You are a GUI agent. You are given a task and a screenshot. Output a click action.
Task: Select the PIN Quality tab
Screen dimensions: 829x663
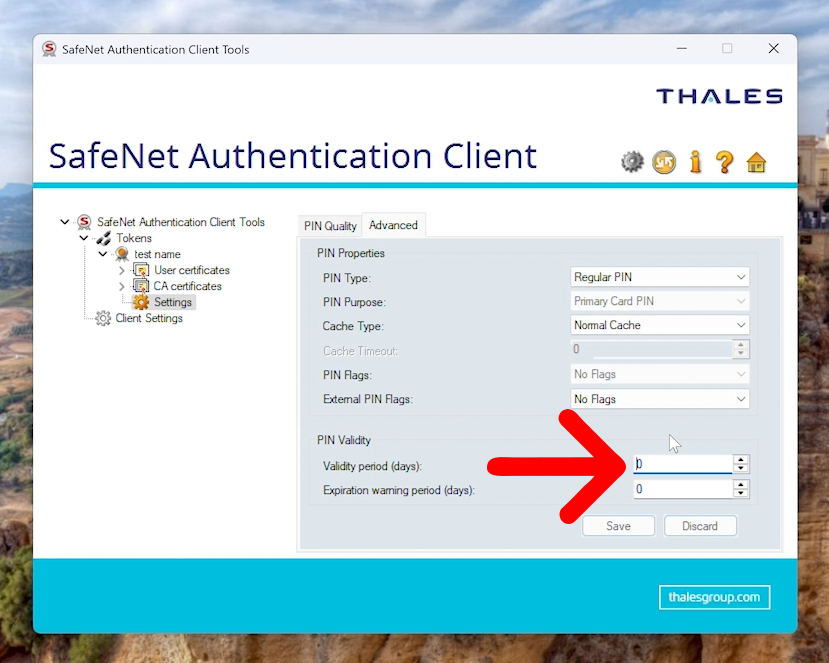point(329,225)
